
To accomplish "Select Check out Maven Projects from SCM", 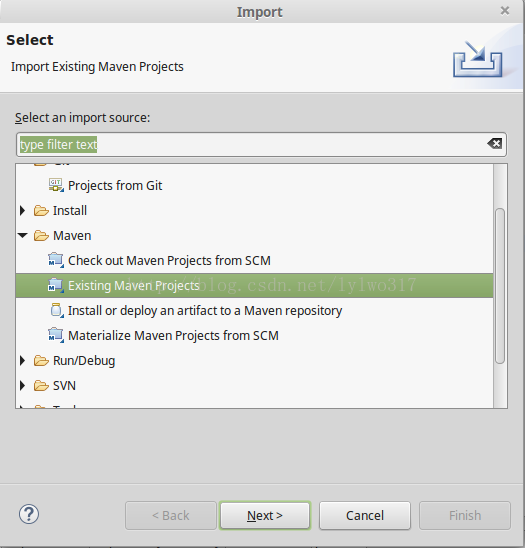I will point(169,260).
